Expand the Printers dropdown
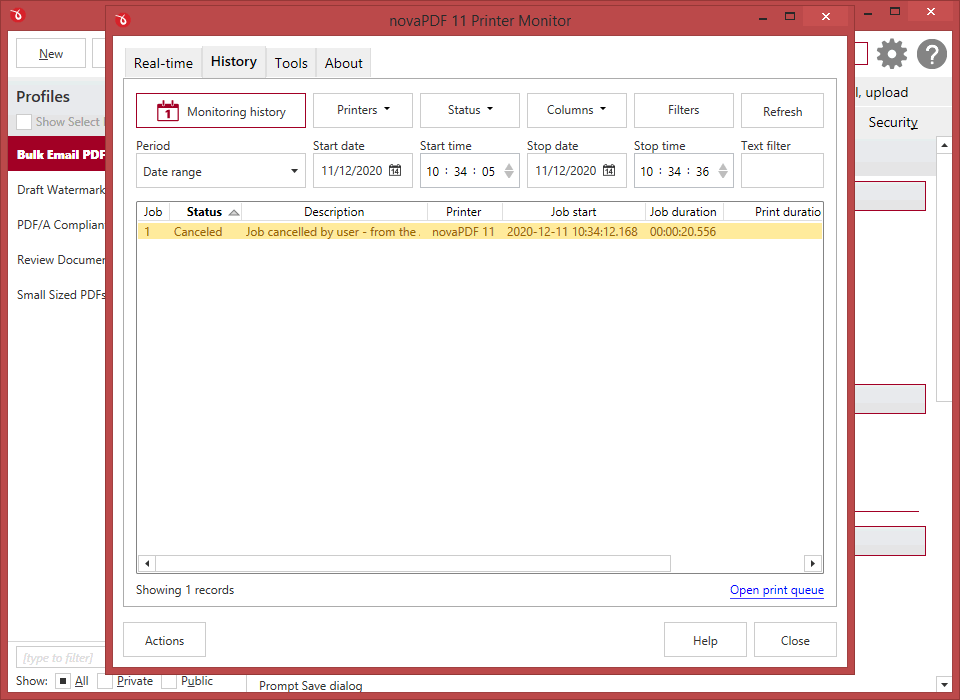The height and width of the screenshot is (700, 960). [x=363, y=110]
